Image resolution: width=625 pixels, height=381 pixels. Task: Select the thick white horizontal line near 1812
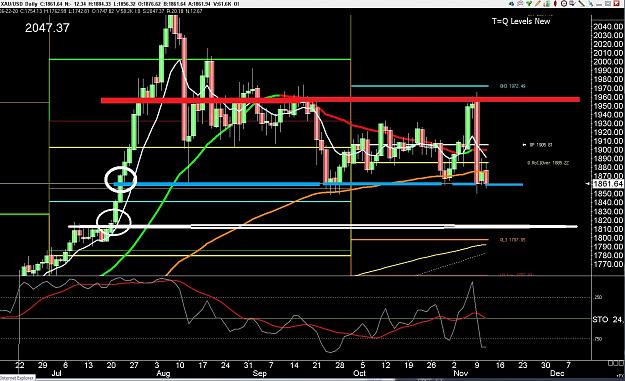tap(323, 227)
